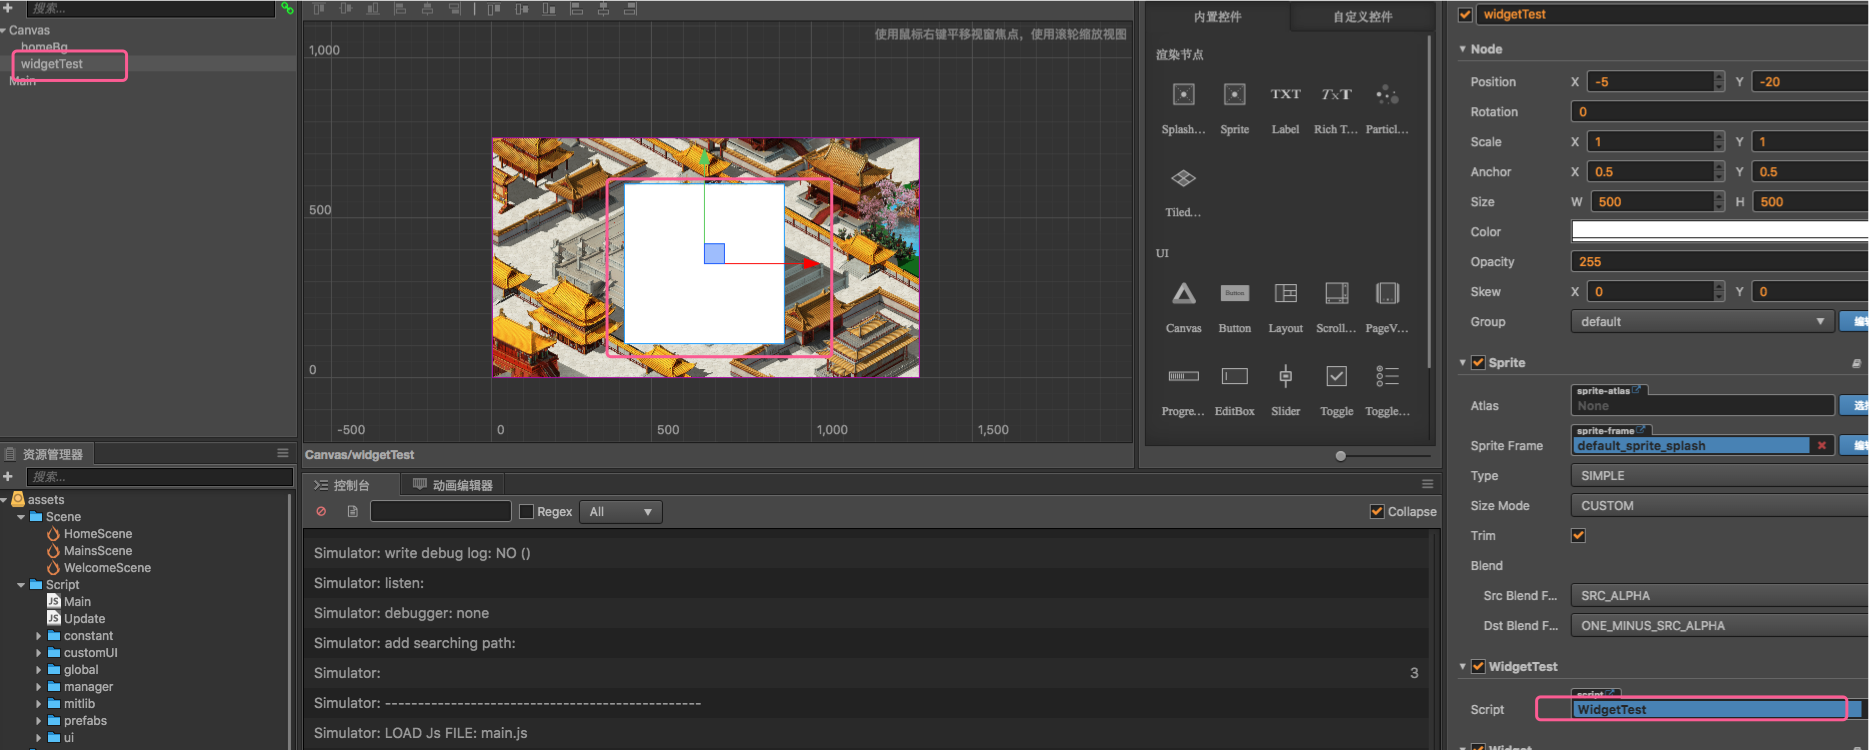Screen dimensions: 1869x750
Task: Edit the Opacity value 255
Action: (1719, 262)
